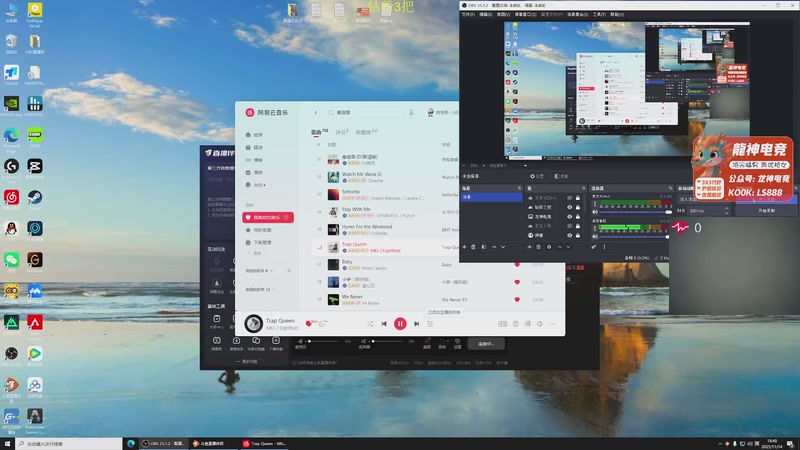800x450 pixels.
Task: Like the now-playing Trap Queen with heart icon
Action: pyautogui.click(x=308, y=323)
